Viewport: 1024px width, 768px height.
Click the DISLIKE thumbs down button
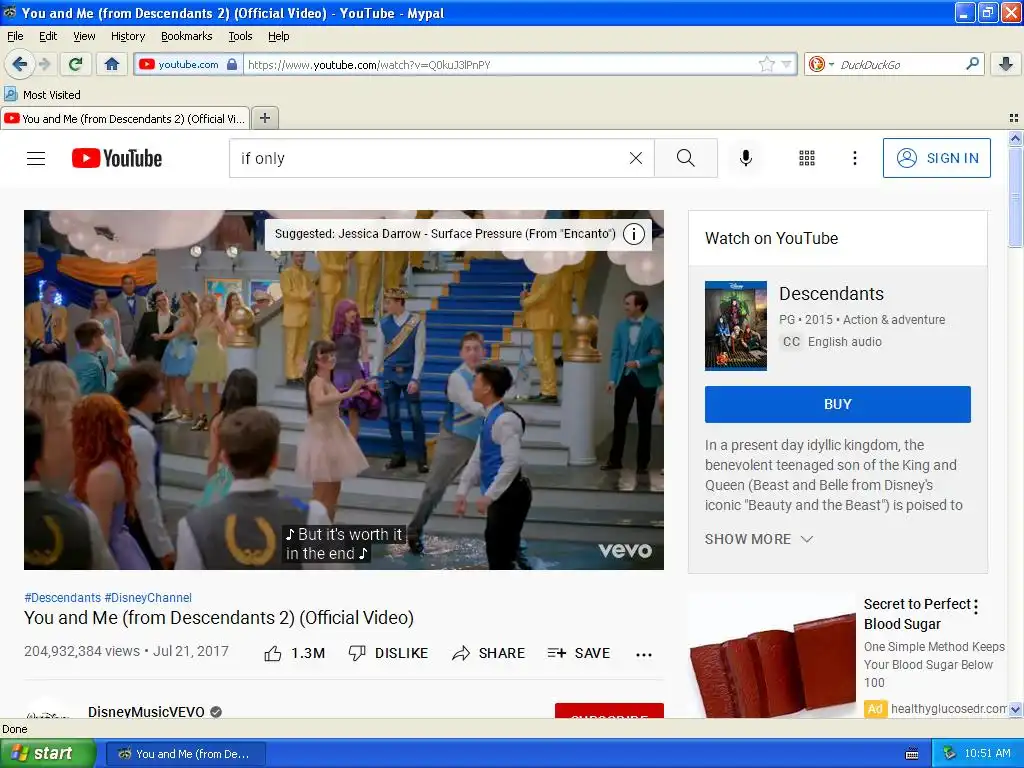click(389, 653)
